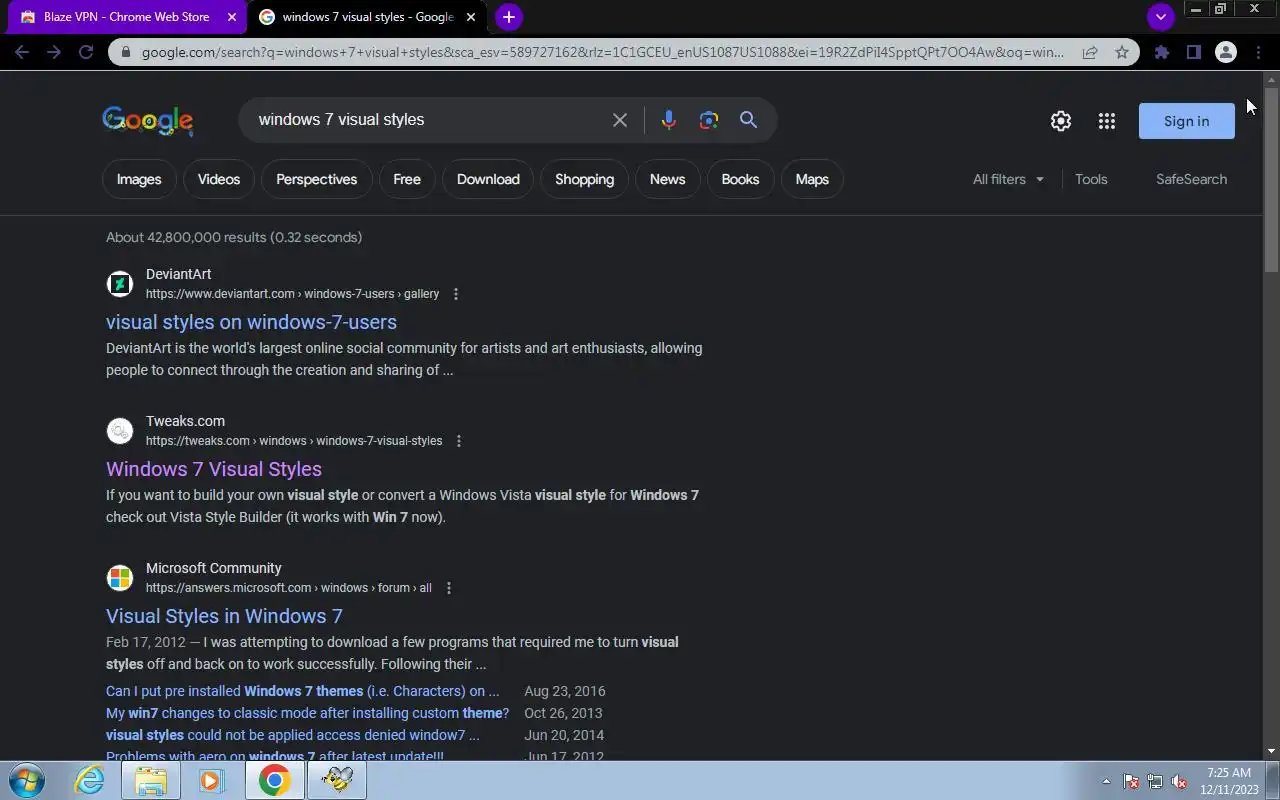Image resolution: width=1280 pixels, height=800 pixels.
Task: Filter results by News
Action: (667, 179)
